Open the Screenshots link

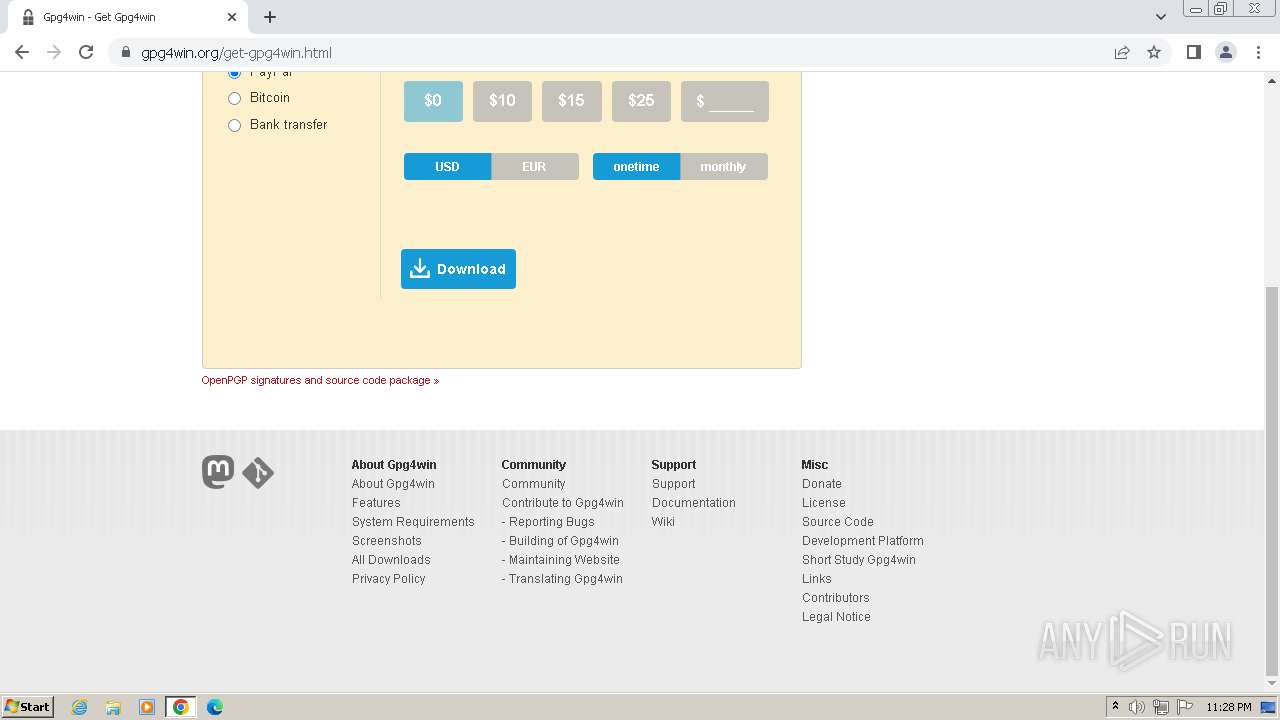[x=387, y=541]
